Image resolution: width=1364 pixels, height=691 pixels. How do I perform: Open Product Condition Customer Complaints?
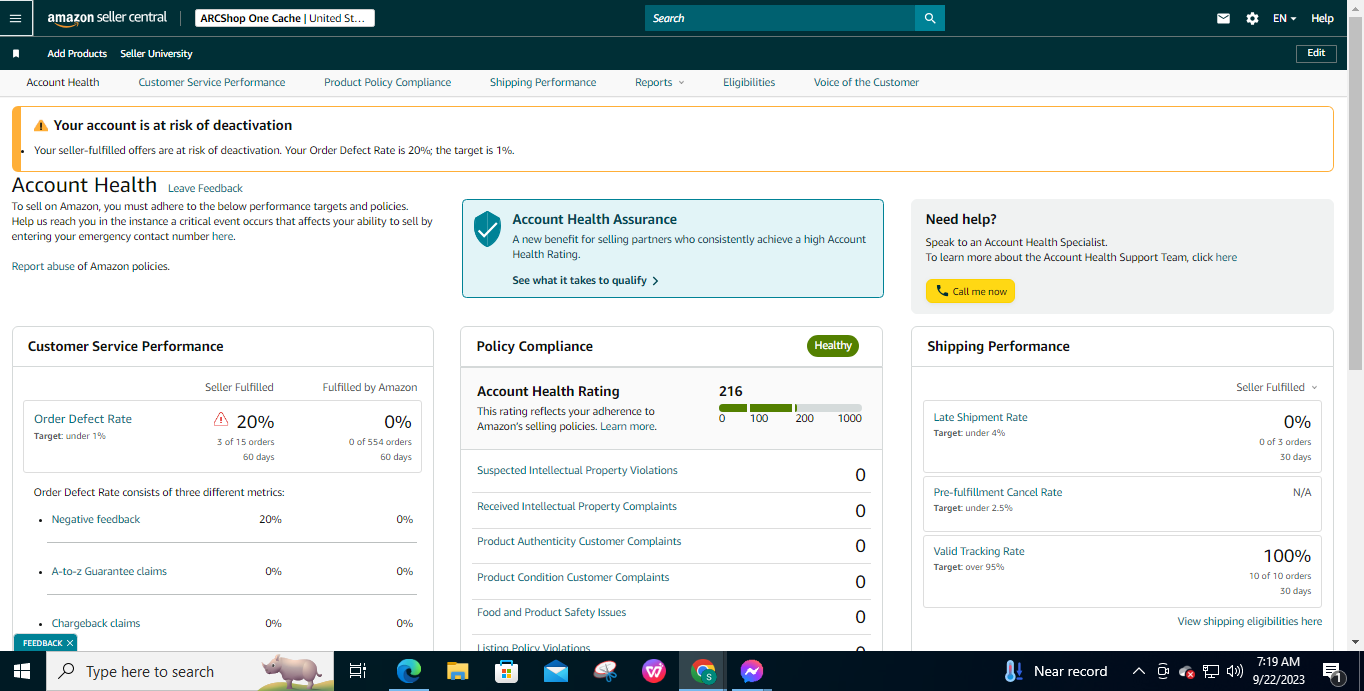pyautogui.click(x=573, y=577)
